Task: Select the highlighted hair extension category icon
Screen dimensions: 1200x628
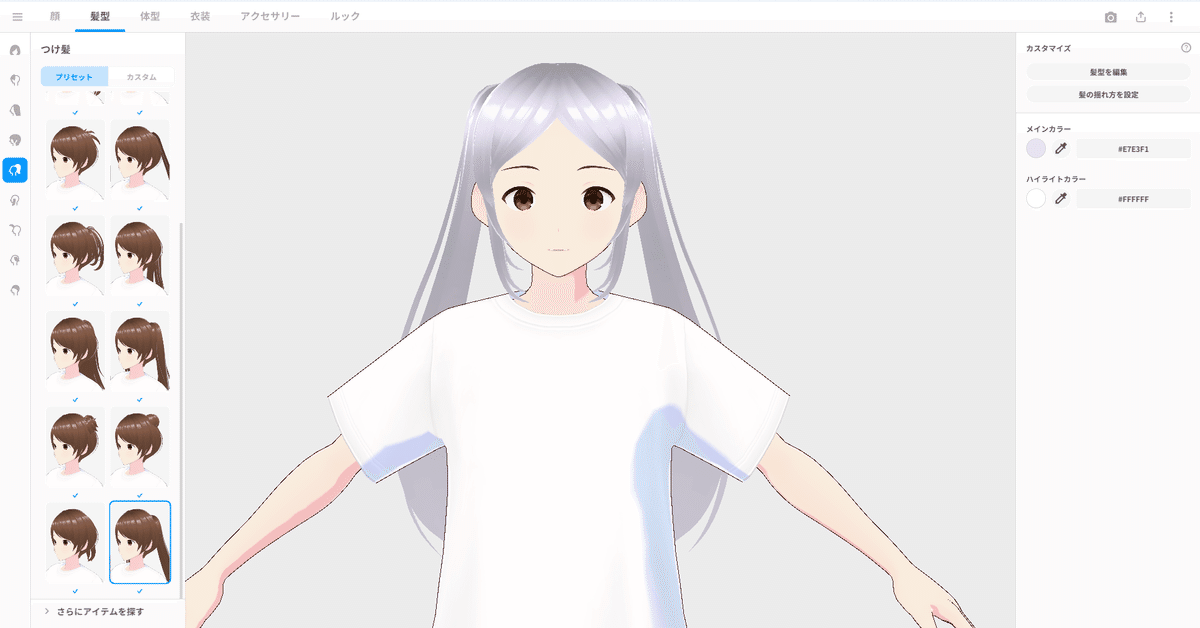Action: pyautogui.click(x=15, y=170)
